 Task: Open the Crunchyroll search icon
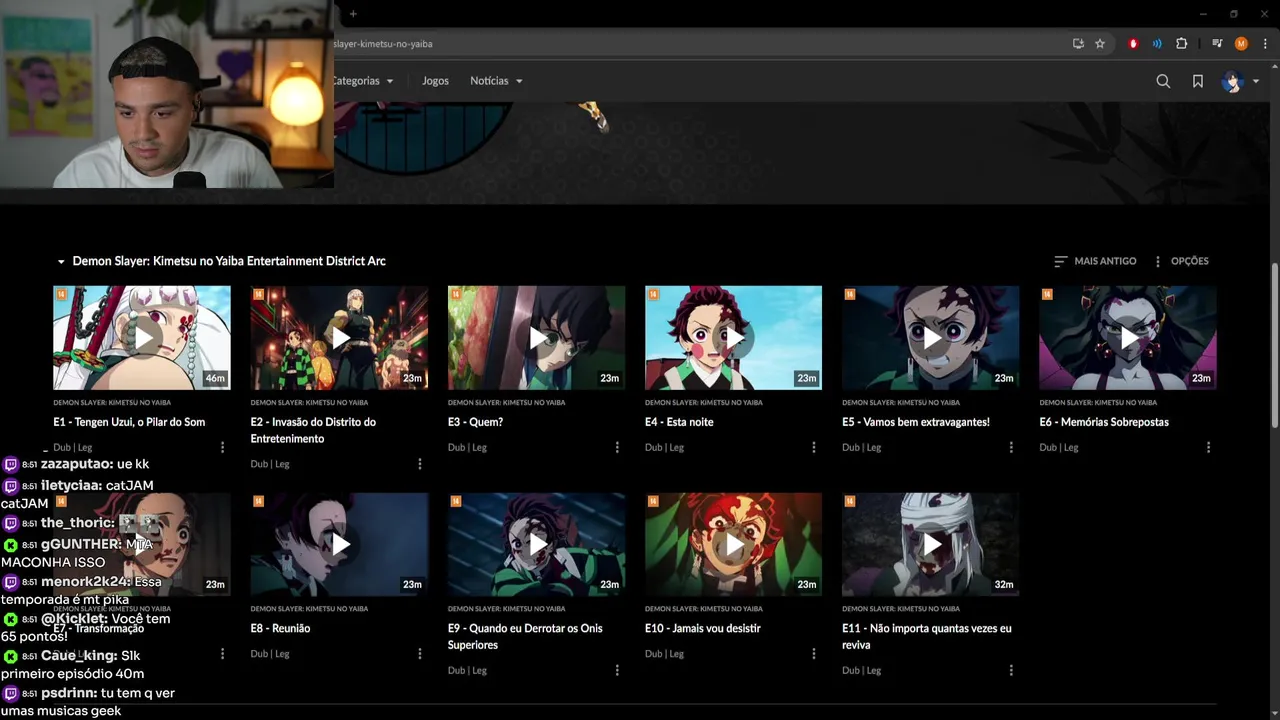(x=1163, y=81)
